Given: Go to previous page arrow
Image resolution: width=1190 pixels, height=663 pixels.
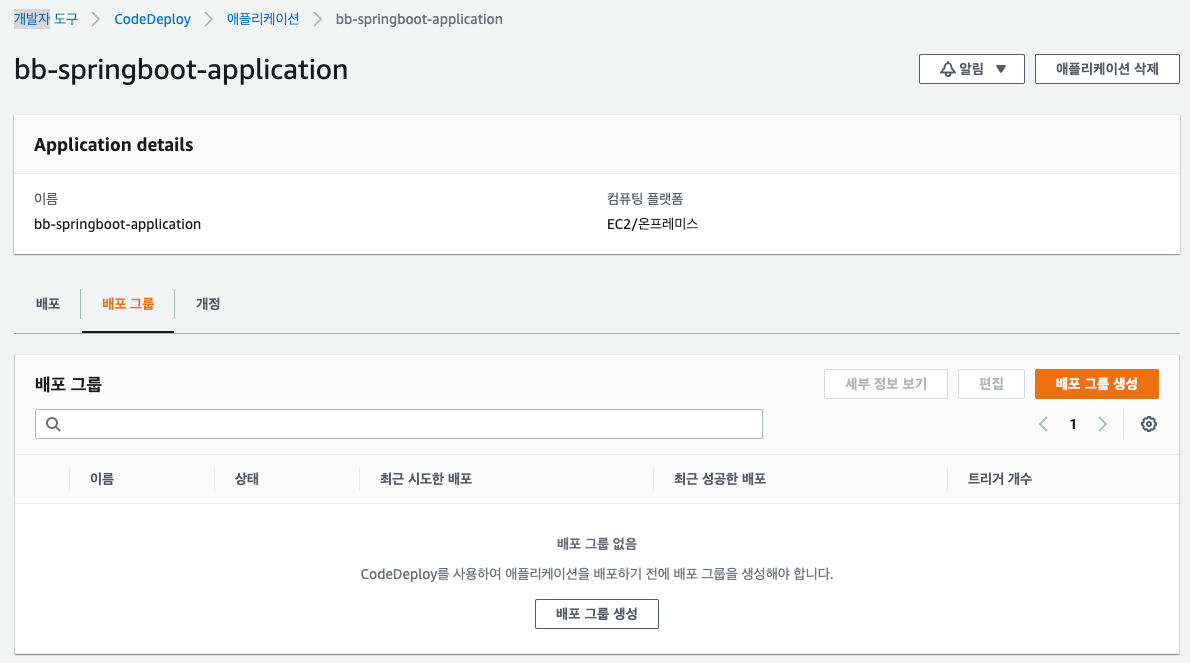Looking at the screenshot, I should click(1044, 424).
